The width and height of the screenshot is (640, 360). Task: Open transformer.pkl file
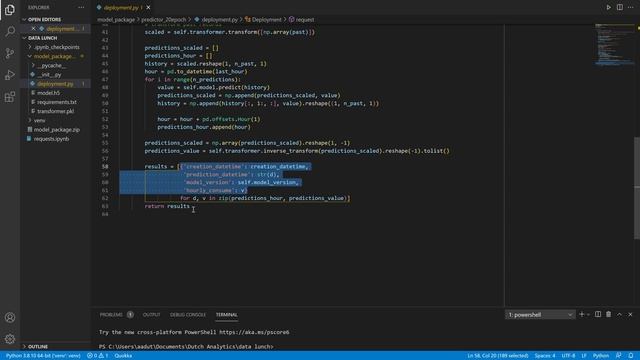(x=55, y=111)
